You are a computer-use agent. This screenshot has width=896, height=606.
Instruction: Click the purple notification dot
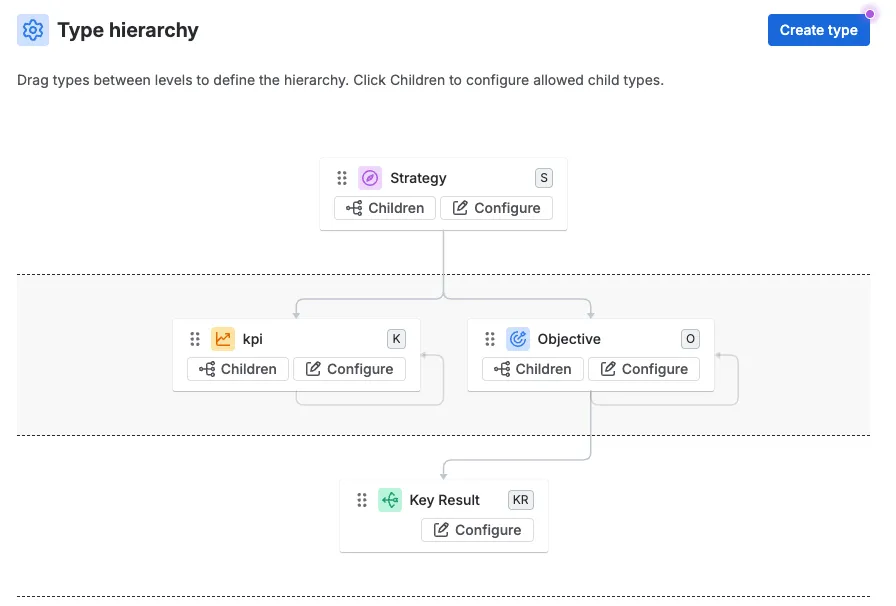coord(870,14)
